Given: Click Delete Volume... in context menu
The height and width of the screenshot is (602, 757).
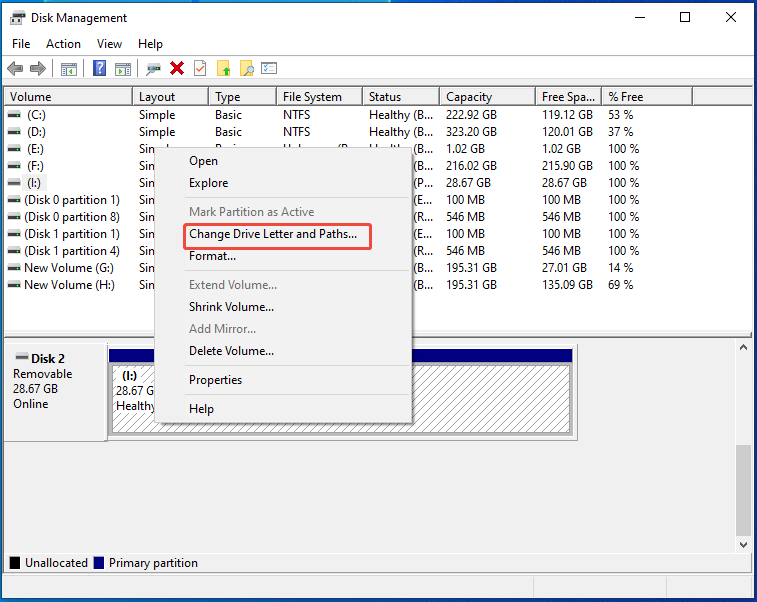Looking at the screenshot, I should (231, 351).
